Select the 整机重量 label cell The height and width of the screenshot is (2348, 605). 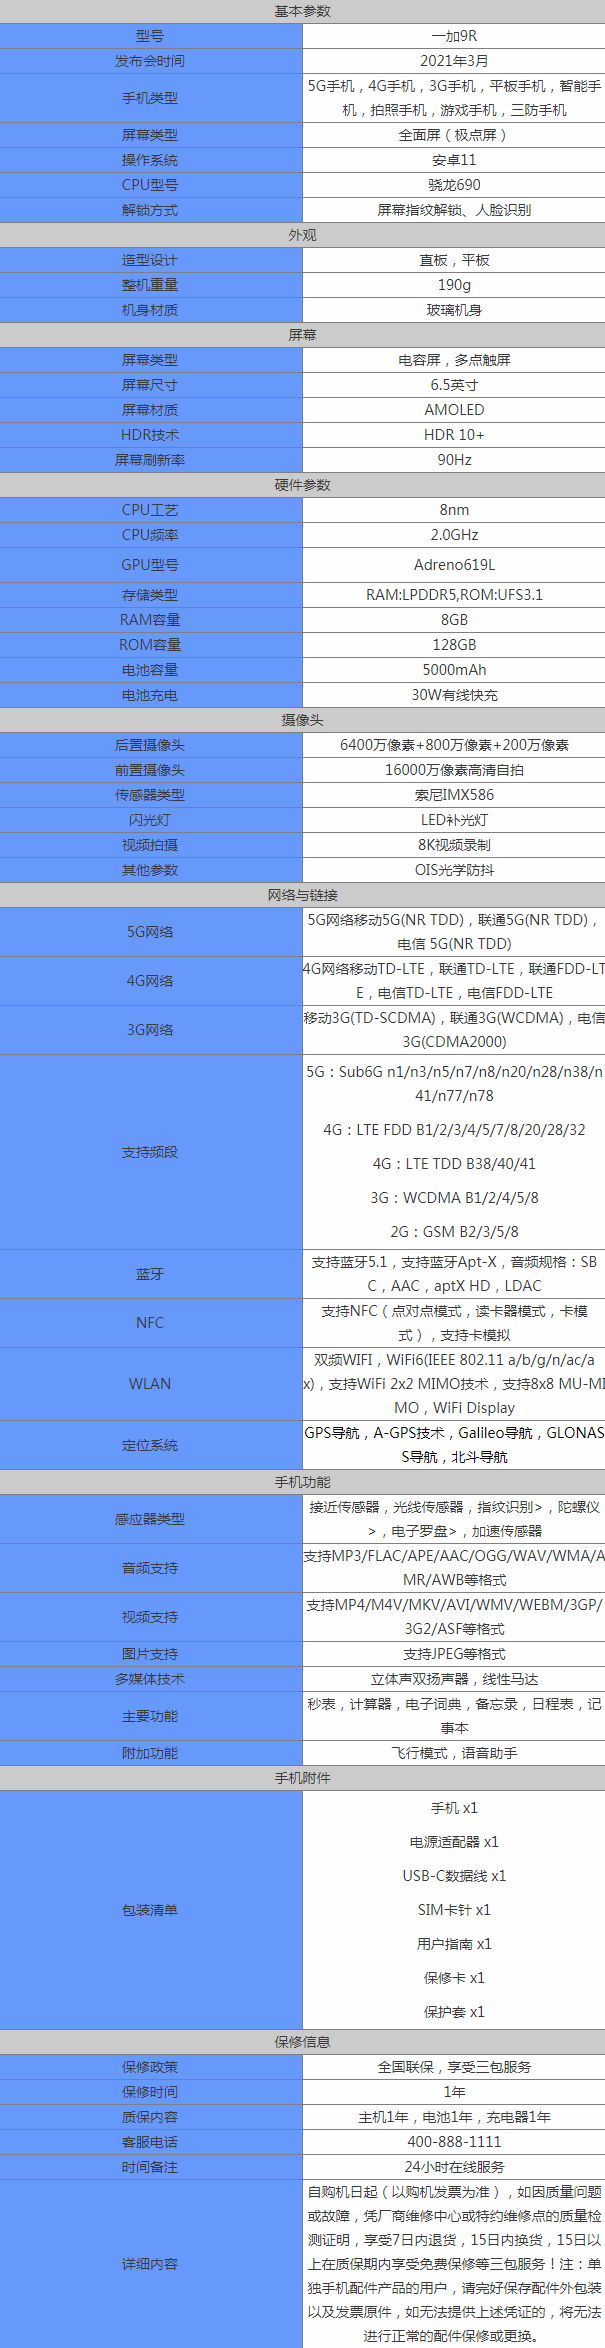[150, 285]
